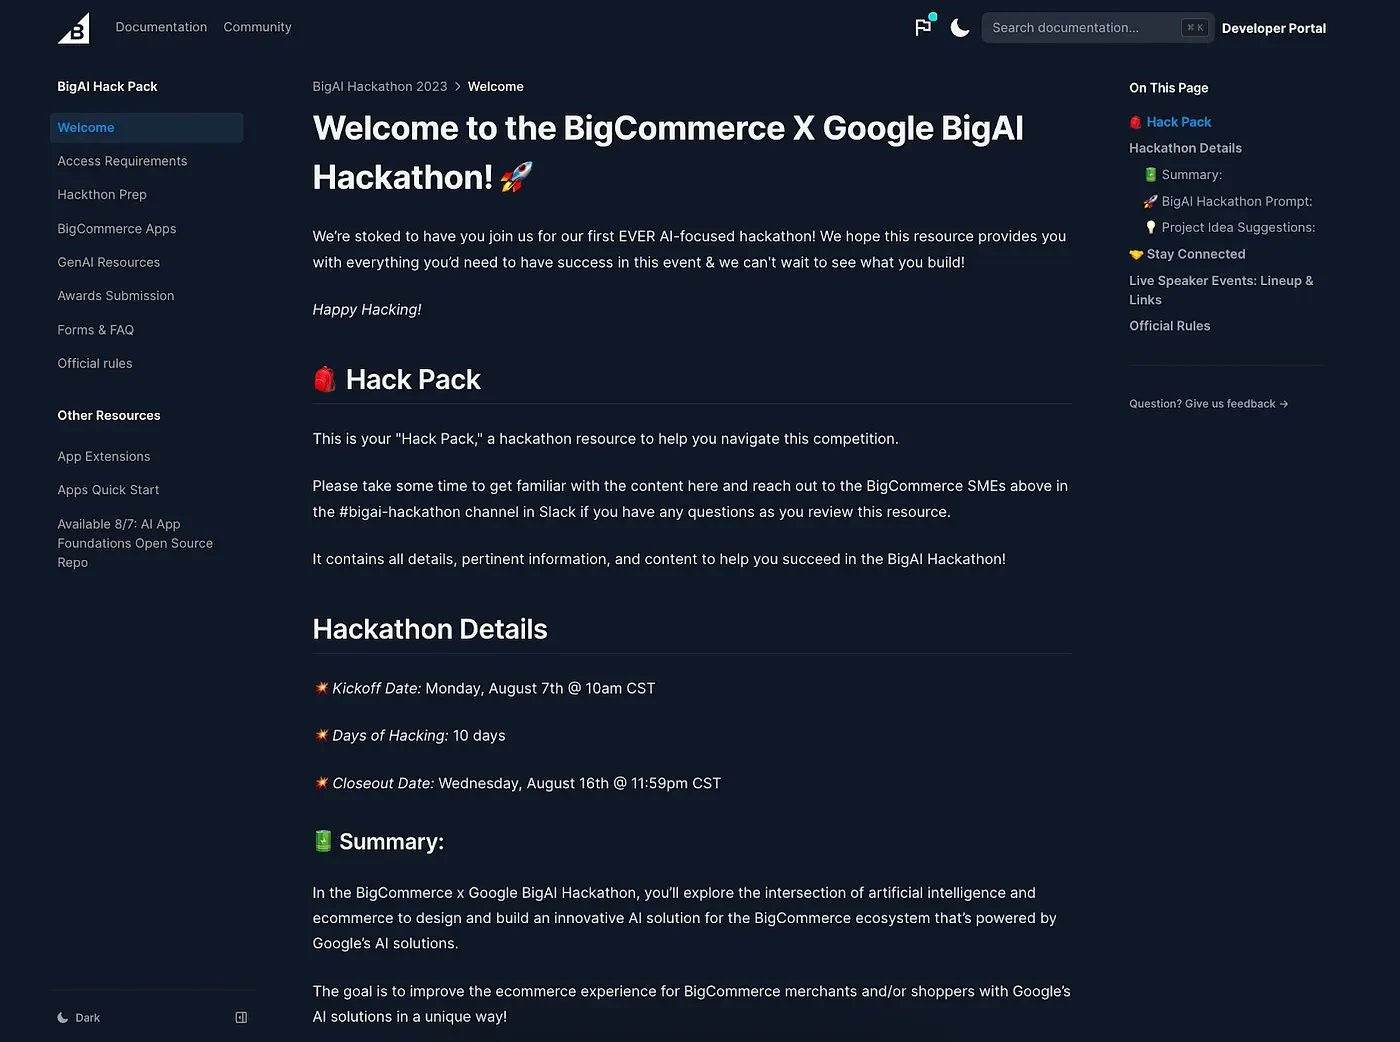Click the backpack emoji beside Hack Pack heading
The image size is (1400, 1042).
(x=325, y=380)
